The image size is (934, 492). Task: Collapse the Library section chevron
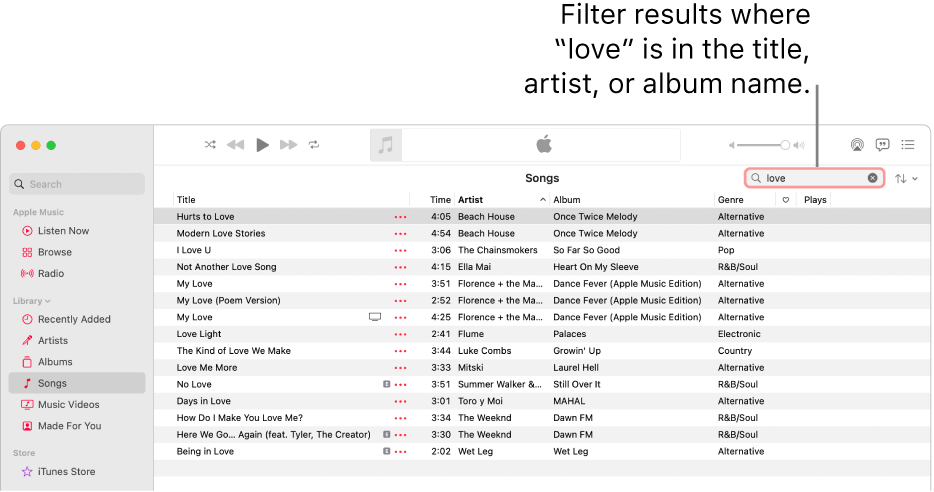click(48, 301)
